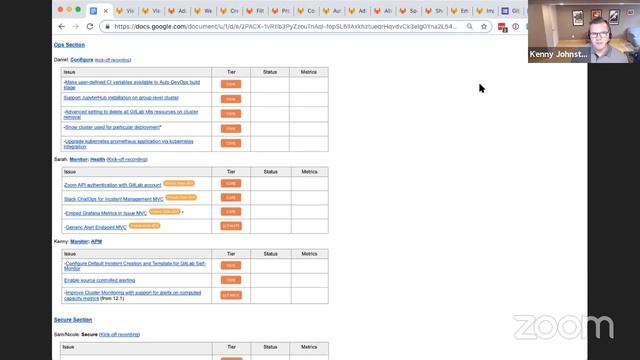The width and height of the screenshot is (640, 360).
Task: Open the Health link next to Sarah
Action: point(98,160)
